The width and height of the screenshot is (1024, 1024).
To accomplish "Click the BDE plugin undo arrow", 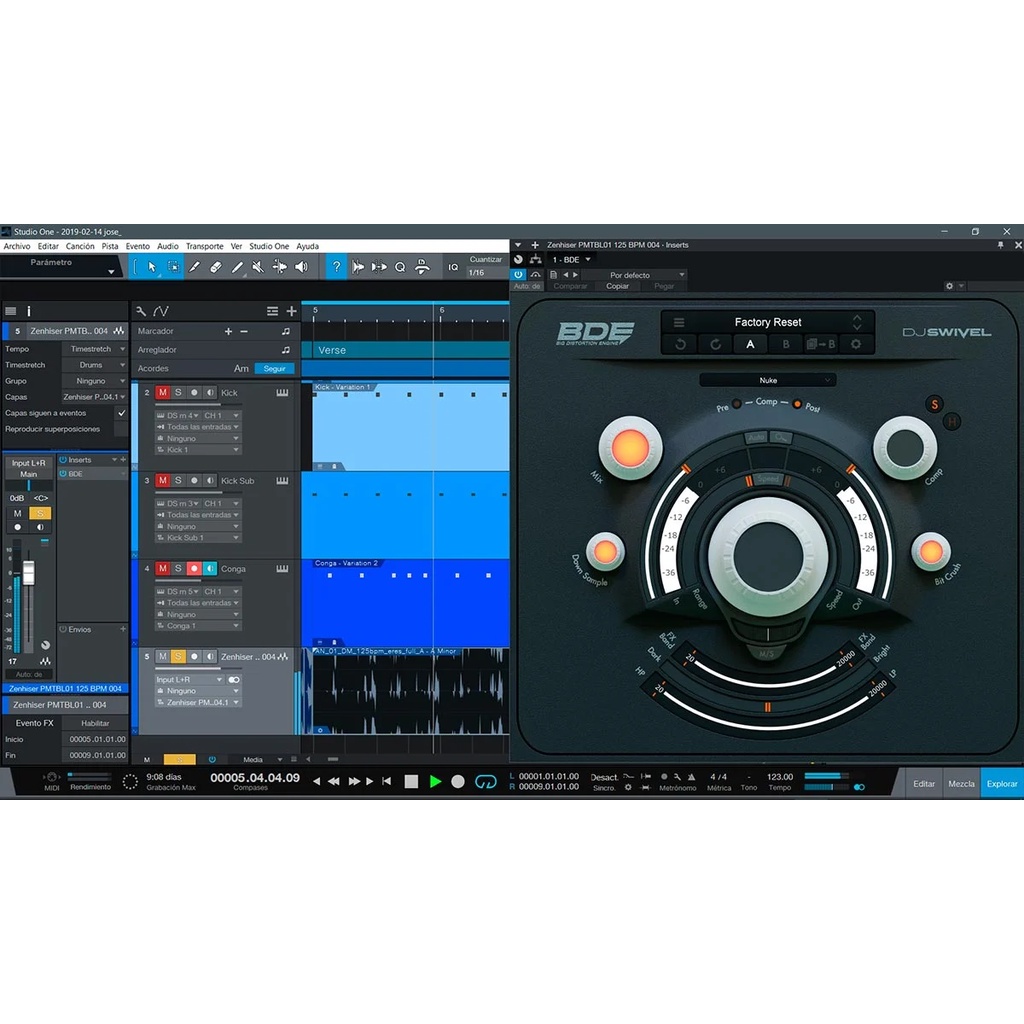I will point(680,344).
